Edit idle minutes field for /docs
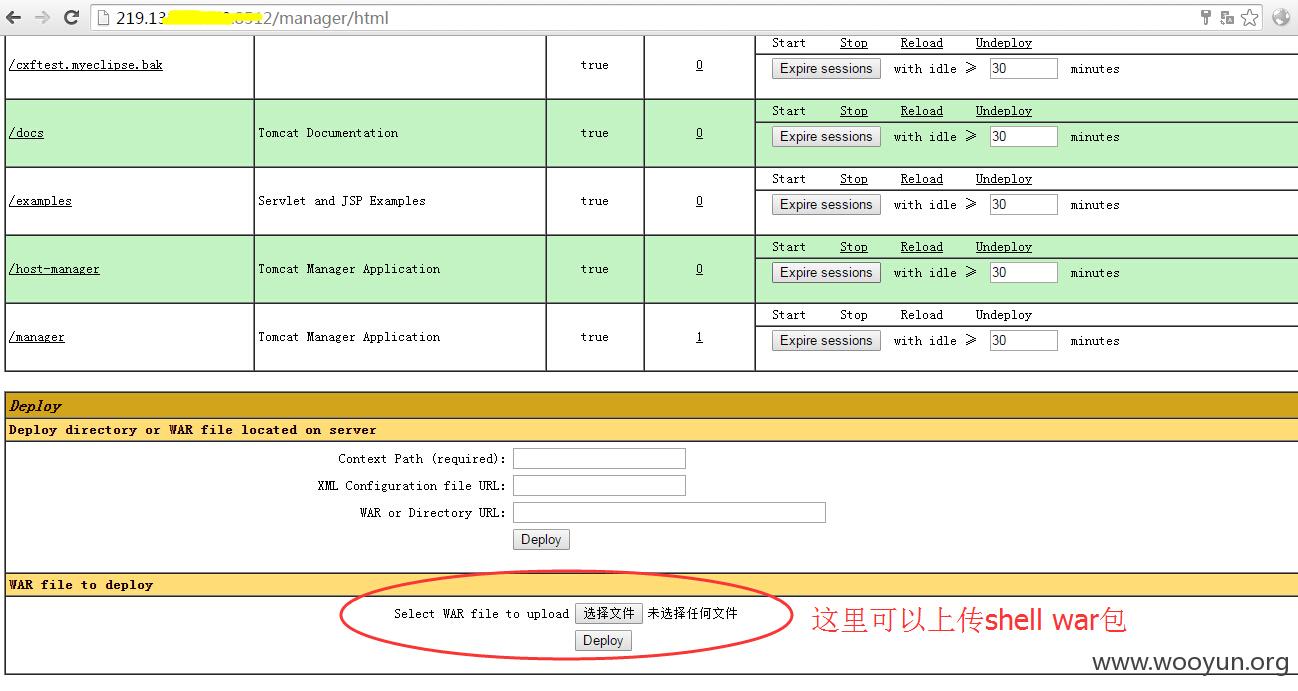 [x=1023, y=137]
